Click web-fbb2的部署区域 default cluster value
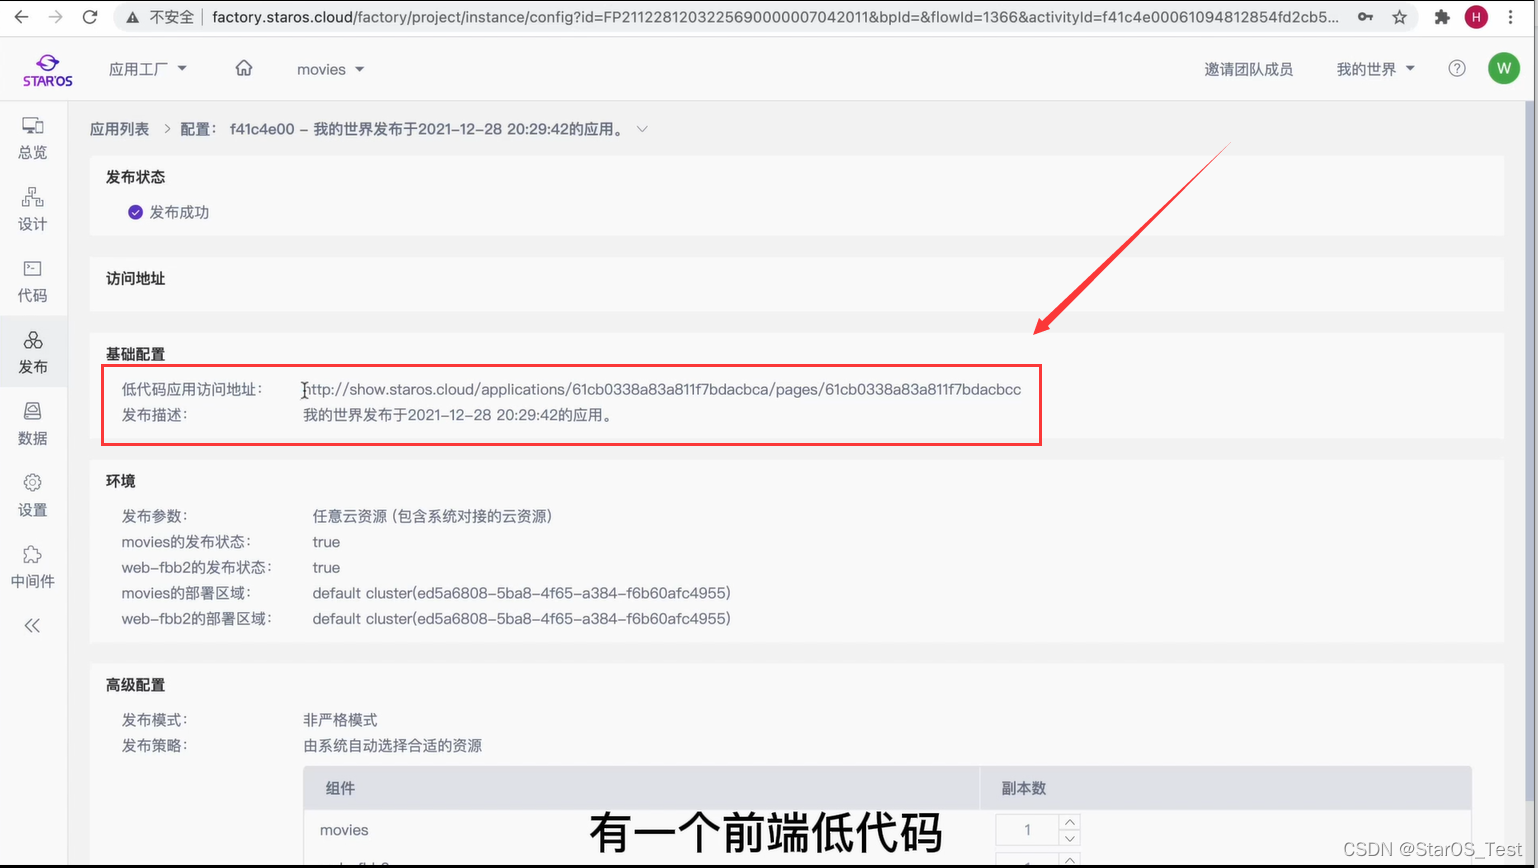The image size is (1538, 868). pos(521,619)
